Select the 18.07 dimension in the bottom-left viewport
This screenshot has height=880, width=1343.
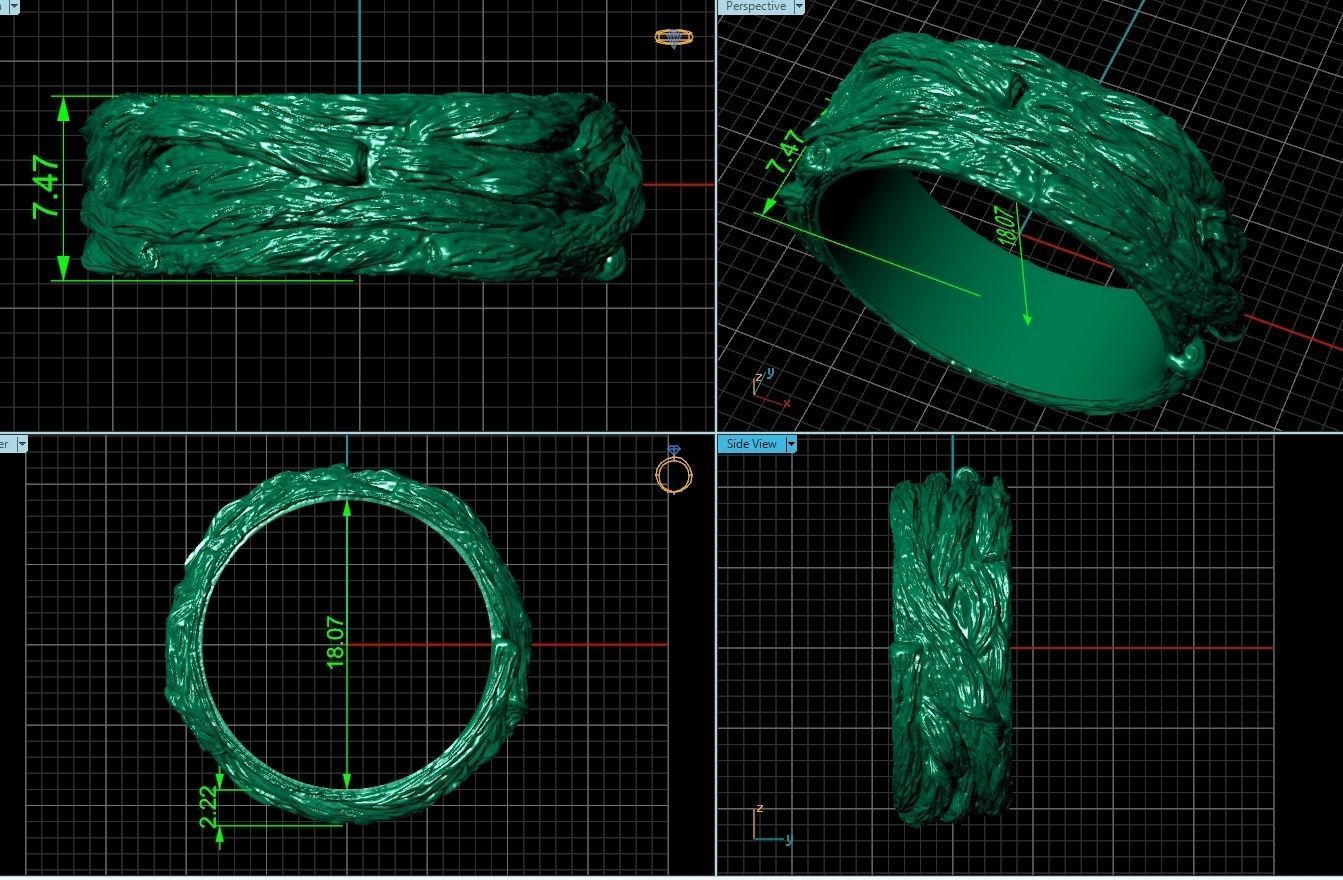point(335,642)
